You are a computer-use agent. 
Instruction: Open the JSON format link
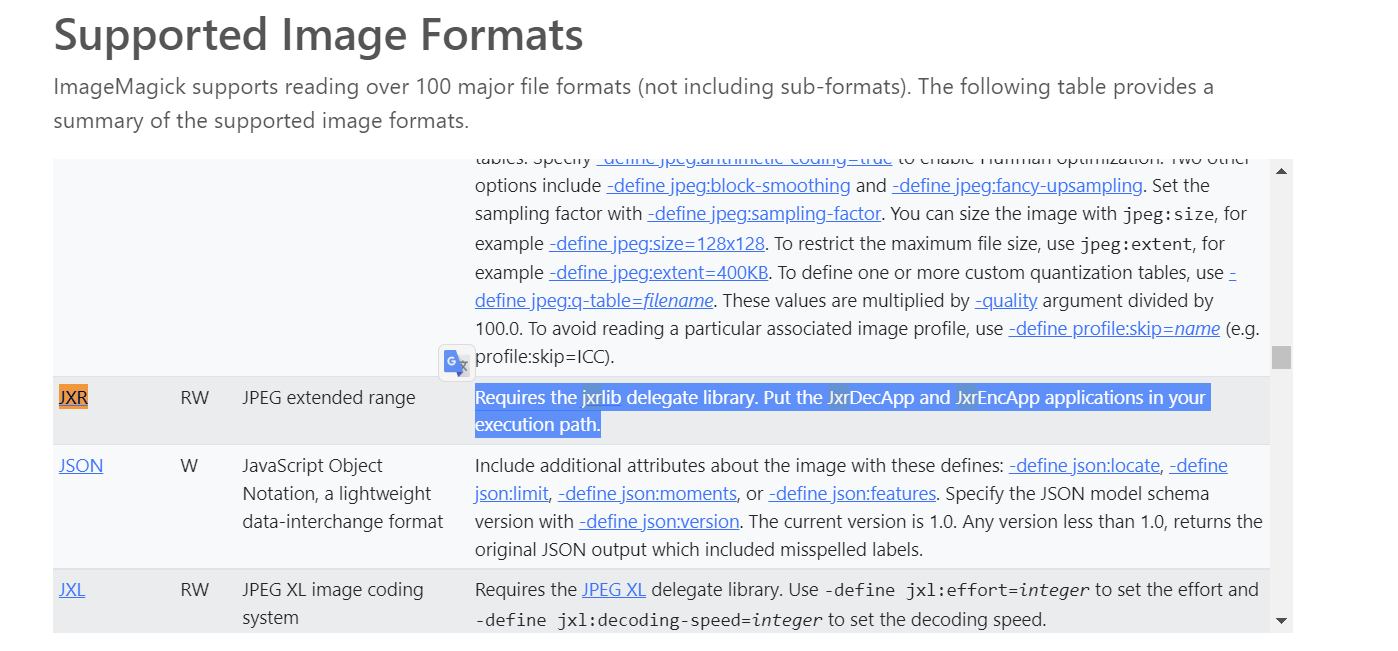pos(80,465)
